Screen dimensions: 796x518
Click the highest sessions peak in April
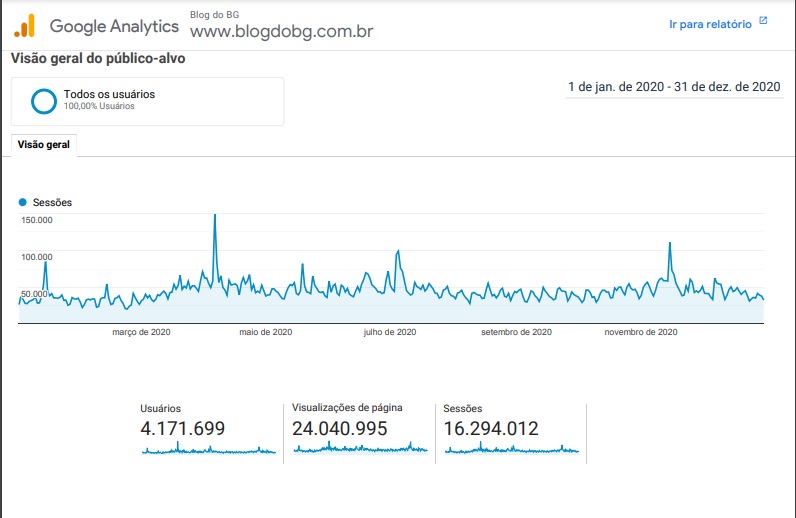(x=215, y=215)
